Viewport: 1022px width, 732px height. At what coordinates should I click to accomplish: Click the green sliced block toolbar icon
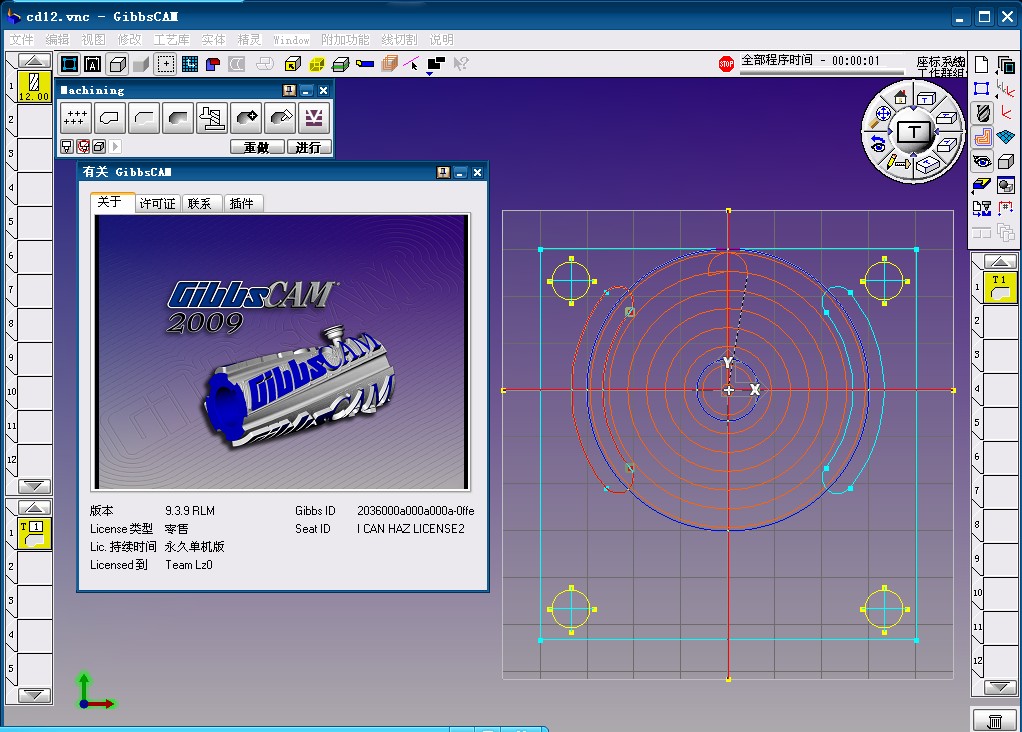[340, 64]
